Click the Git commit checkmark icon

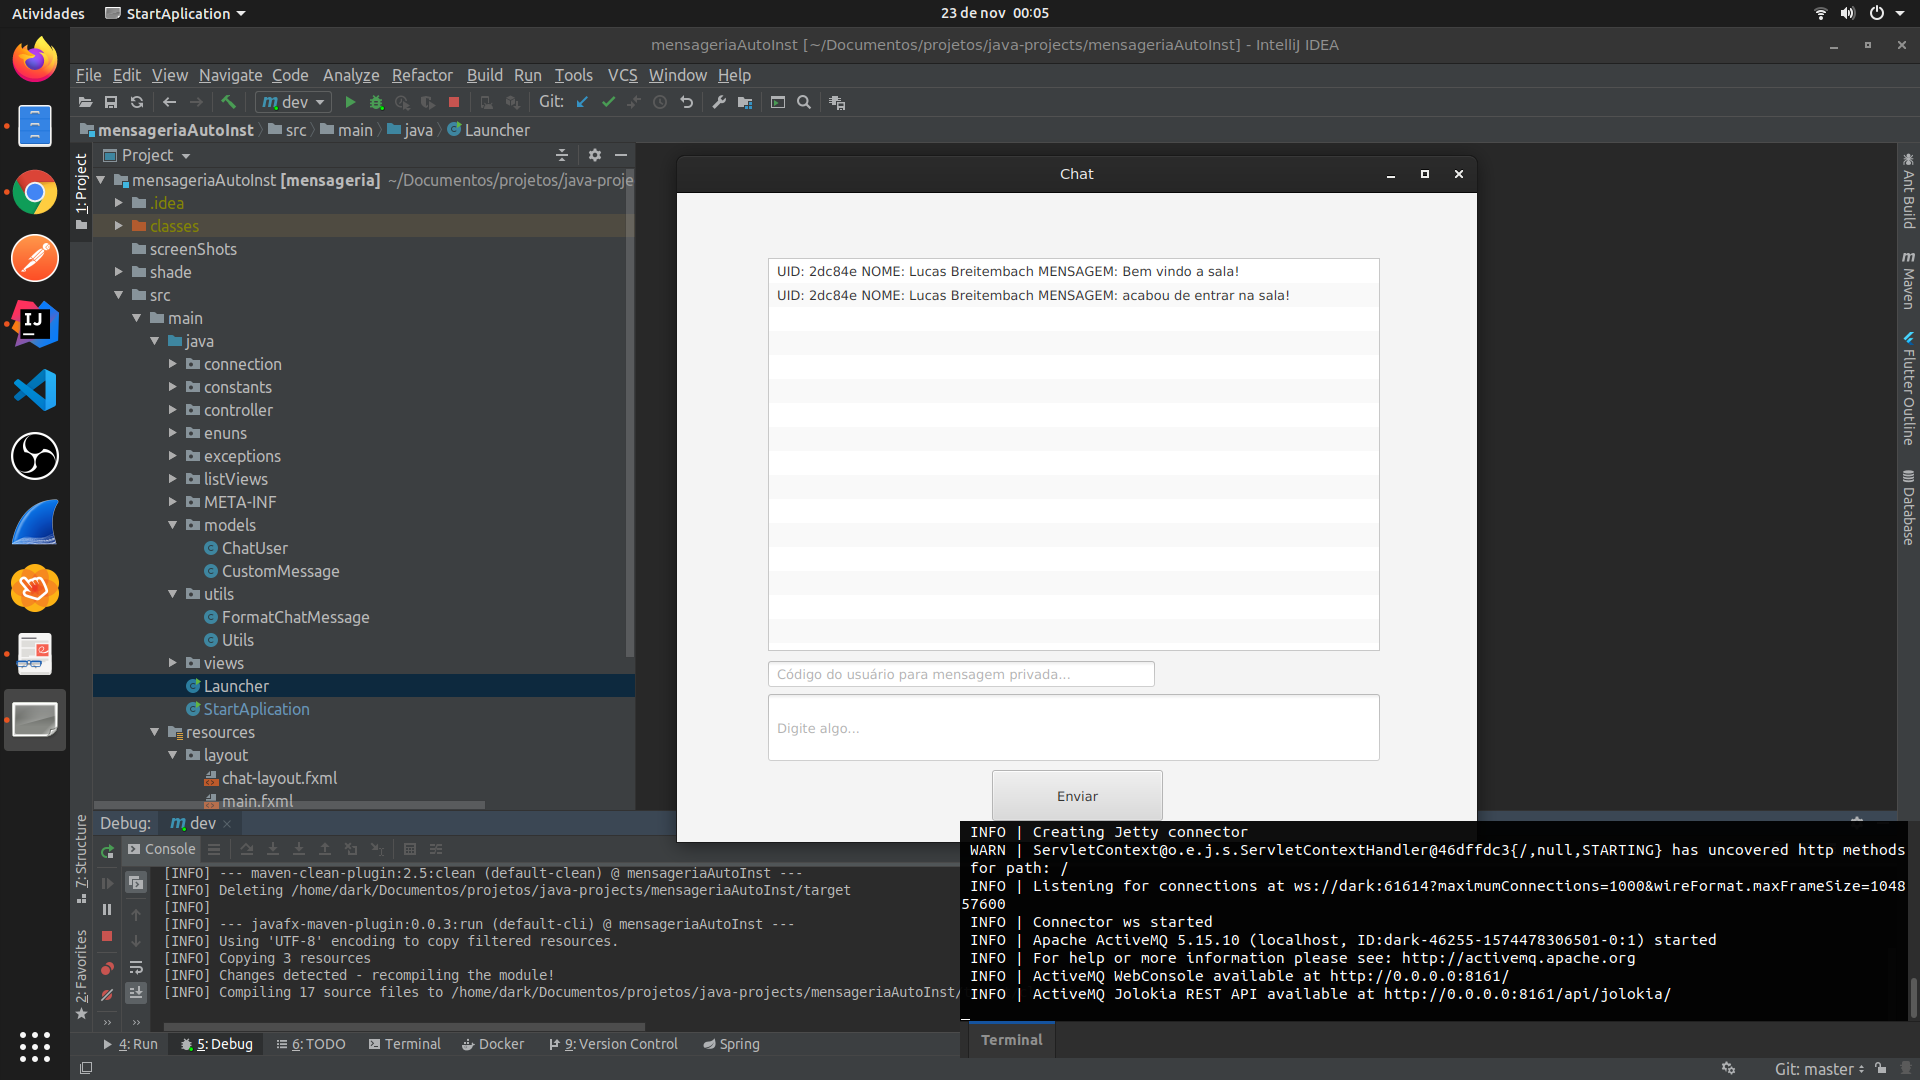608,102
